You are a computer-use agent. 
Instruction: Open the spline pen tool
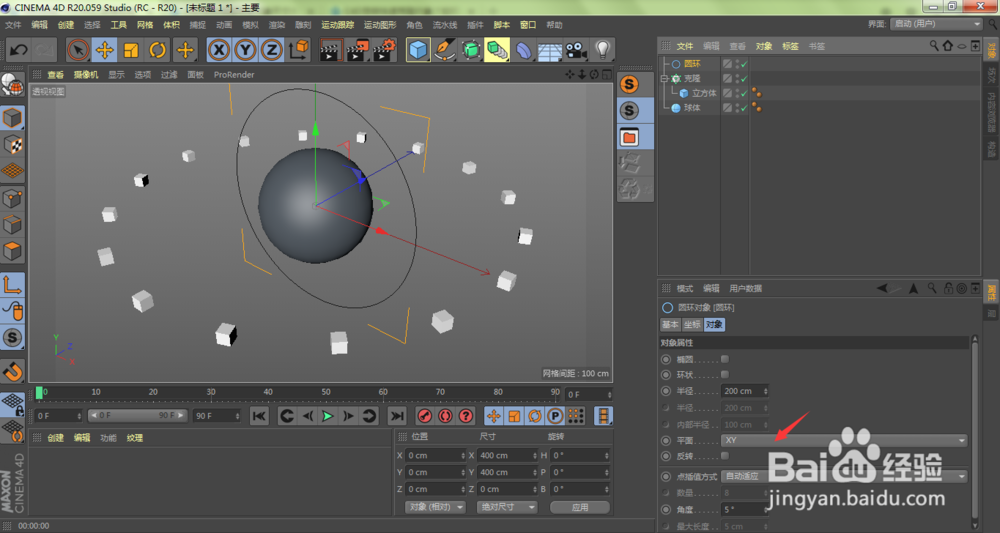tap(445, 50)
